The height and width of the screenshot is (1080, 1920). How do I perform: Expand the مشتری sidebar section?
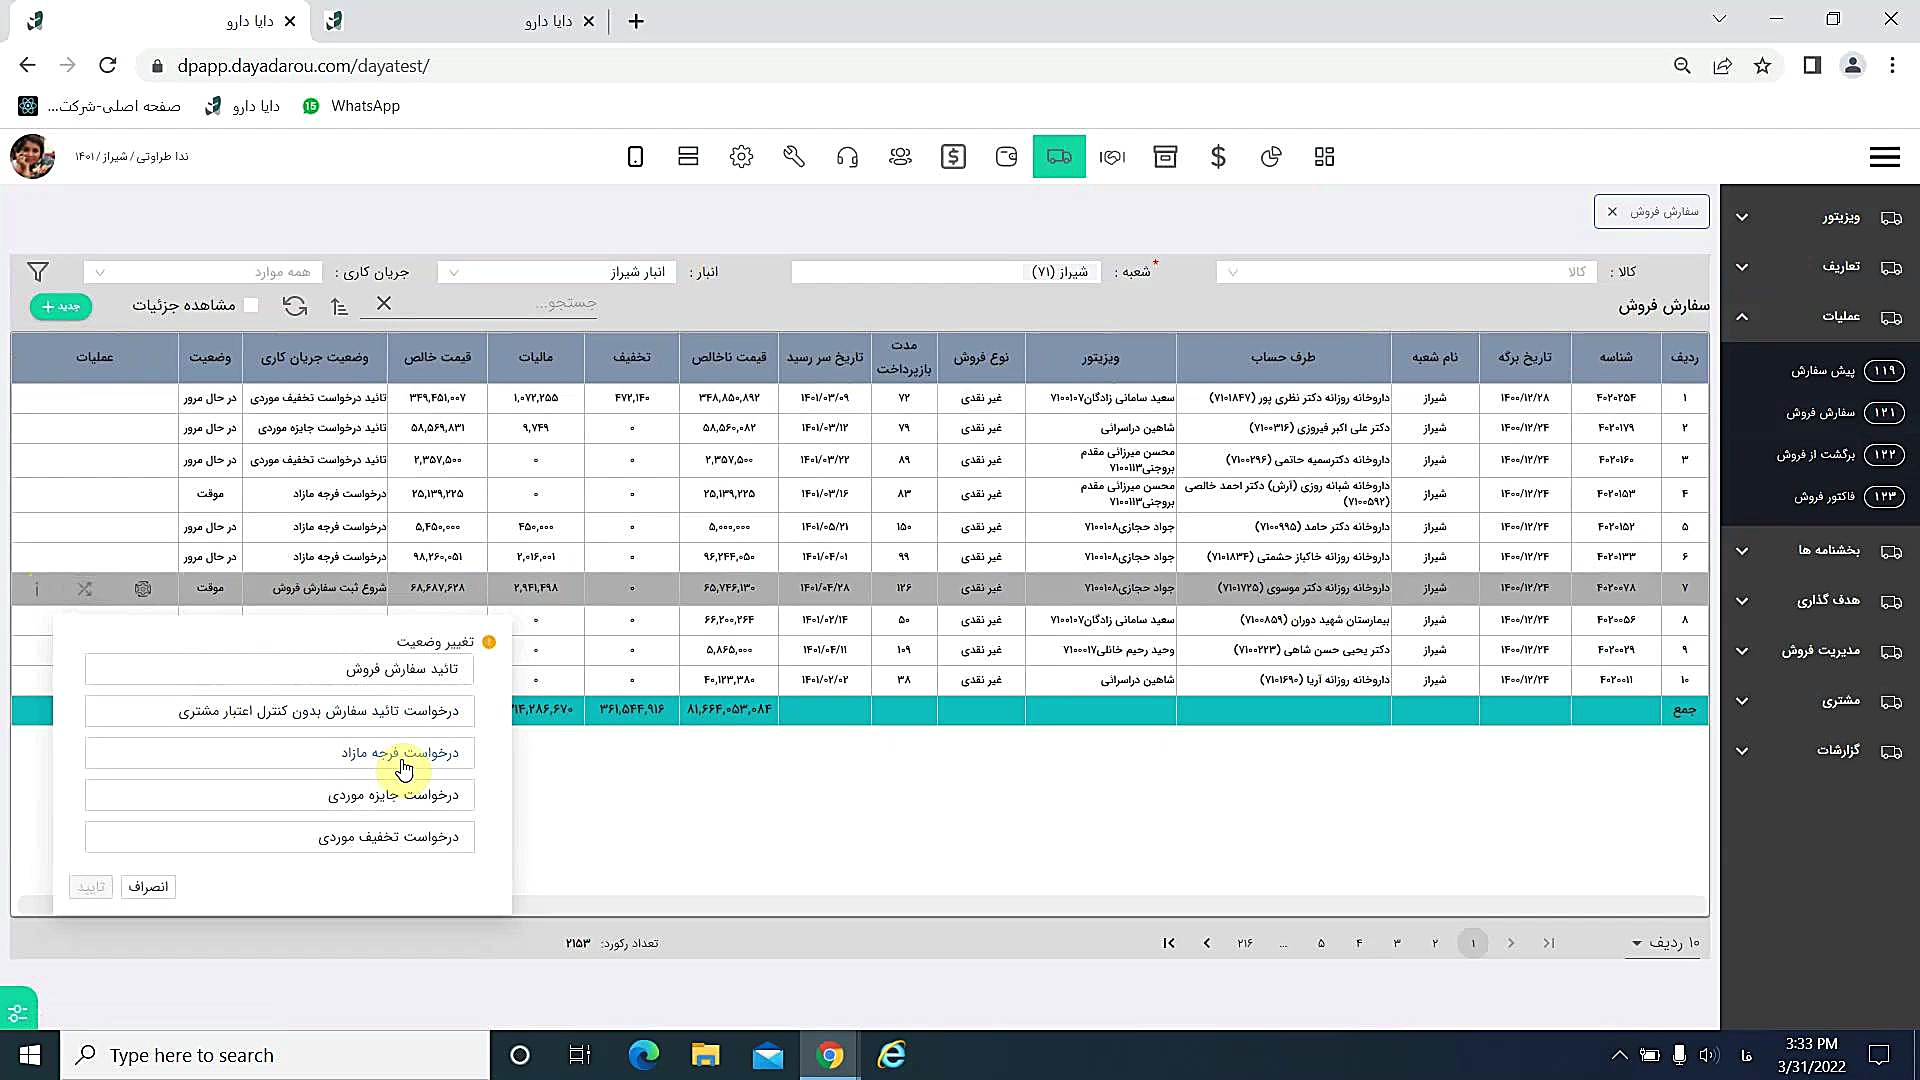click(1820, 701)
